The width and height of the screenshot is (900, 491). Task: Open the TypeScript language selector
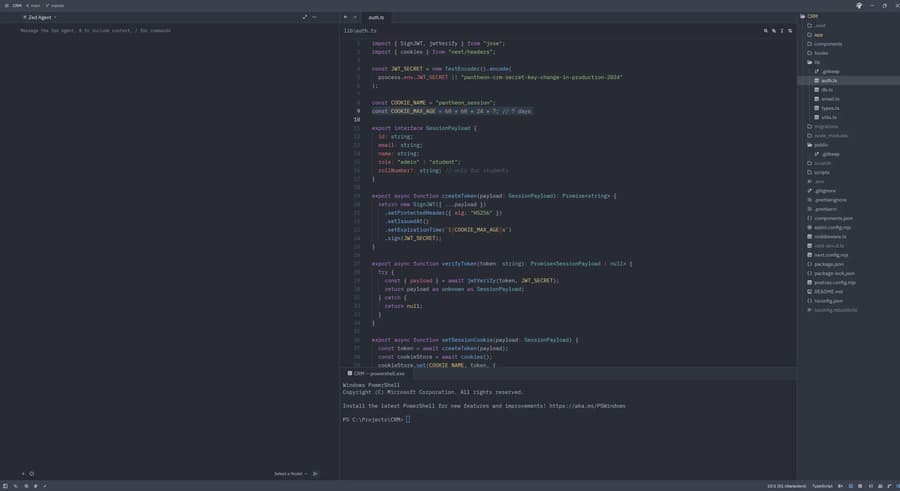point(822,486)
